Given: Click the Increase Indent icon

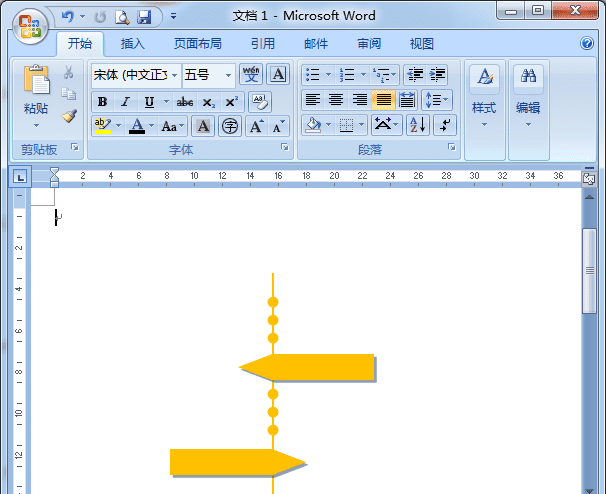Looking at the screenshot, I should click(x=437, y=74).
